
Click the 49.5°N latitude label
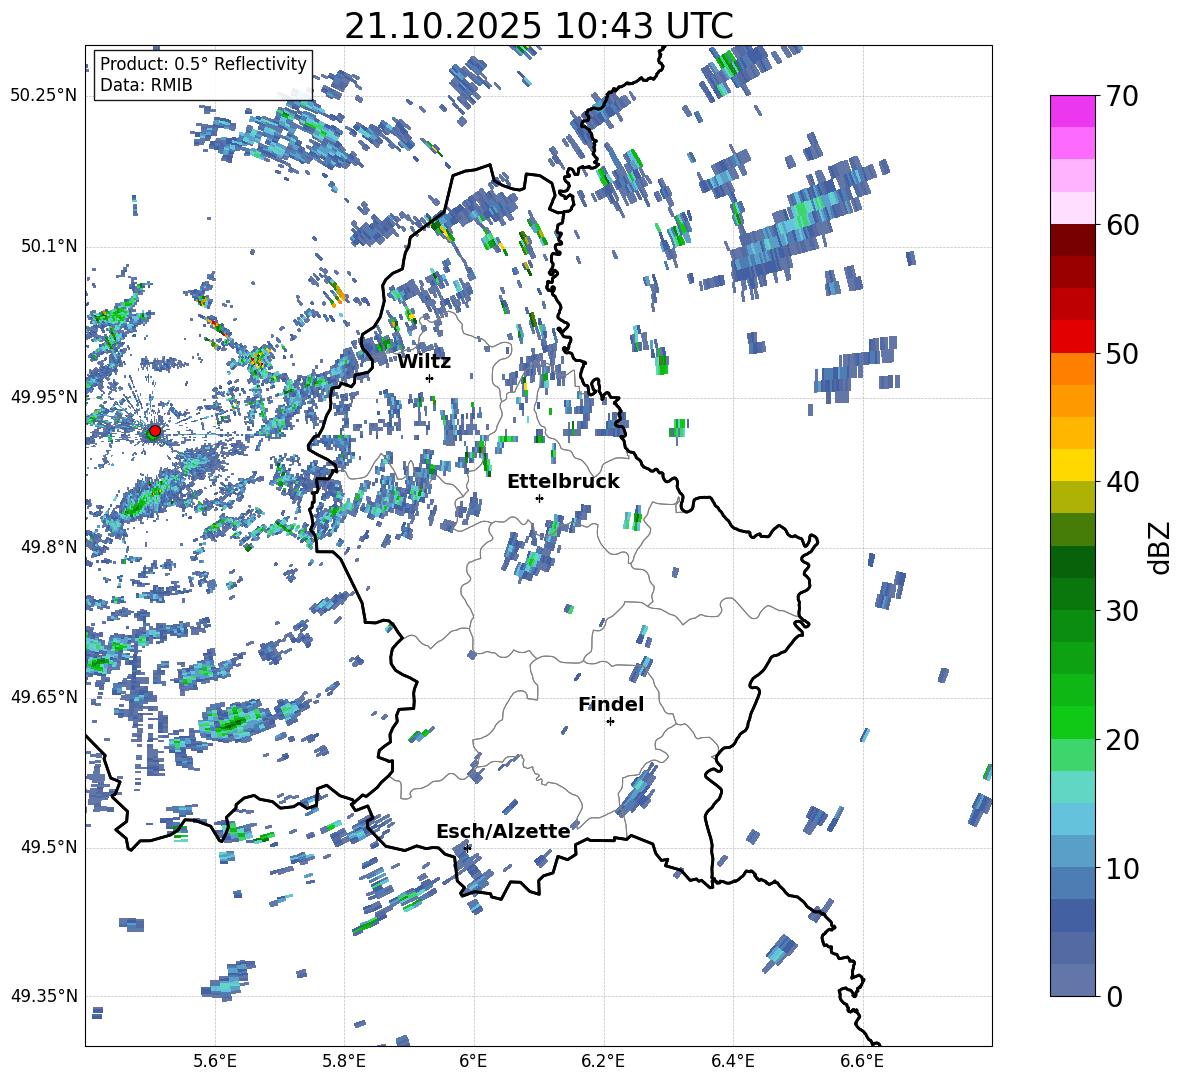coord(48,846)
